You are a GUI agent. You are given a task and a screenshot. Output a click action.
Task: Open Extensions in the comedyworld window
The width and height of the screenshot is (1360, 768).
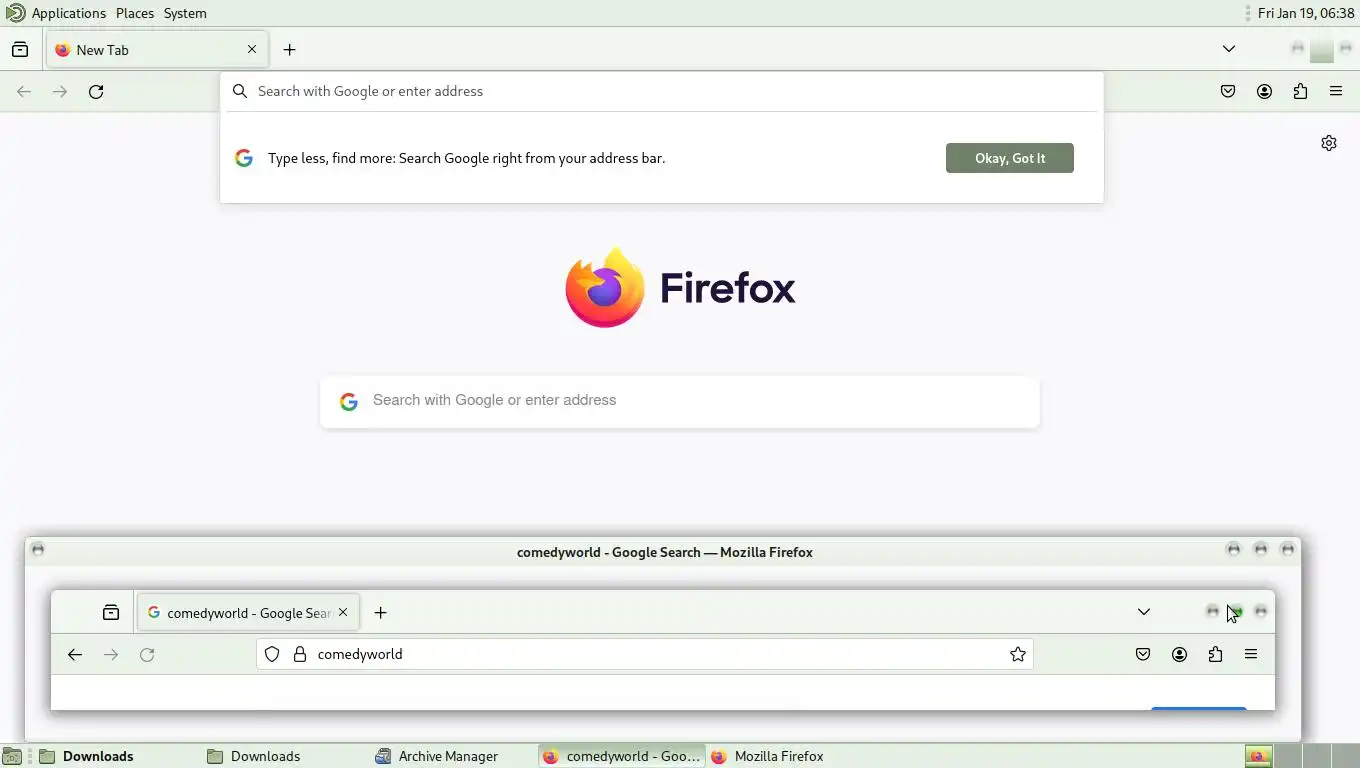1215,654
